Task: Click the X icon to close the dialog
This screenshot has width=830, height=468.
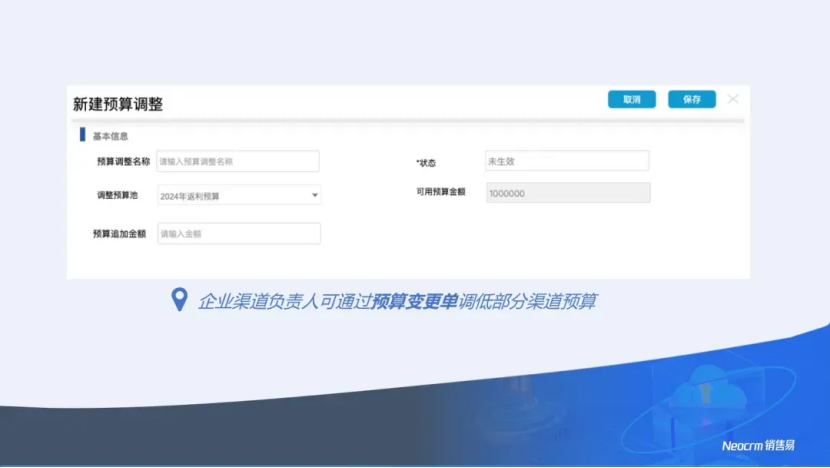Action: tap(733, 99)
